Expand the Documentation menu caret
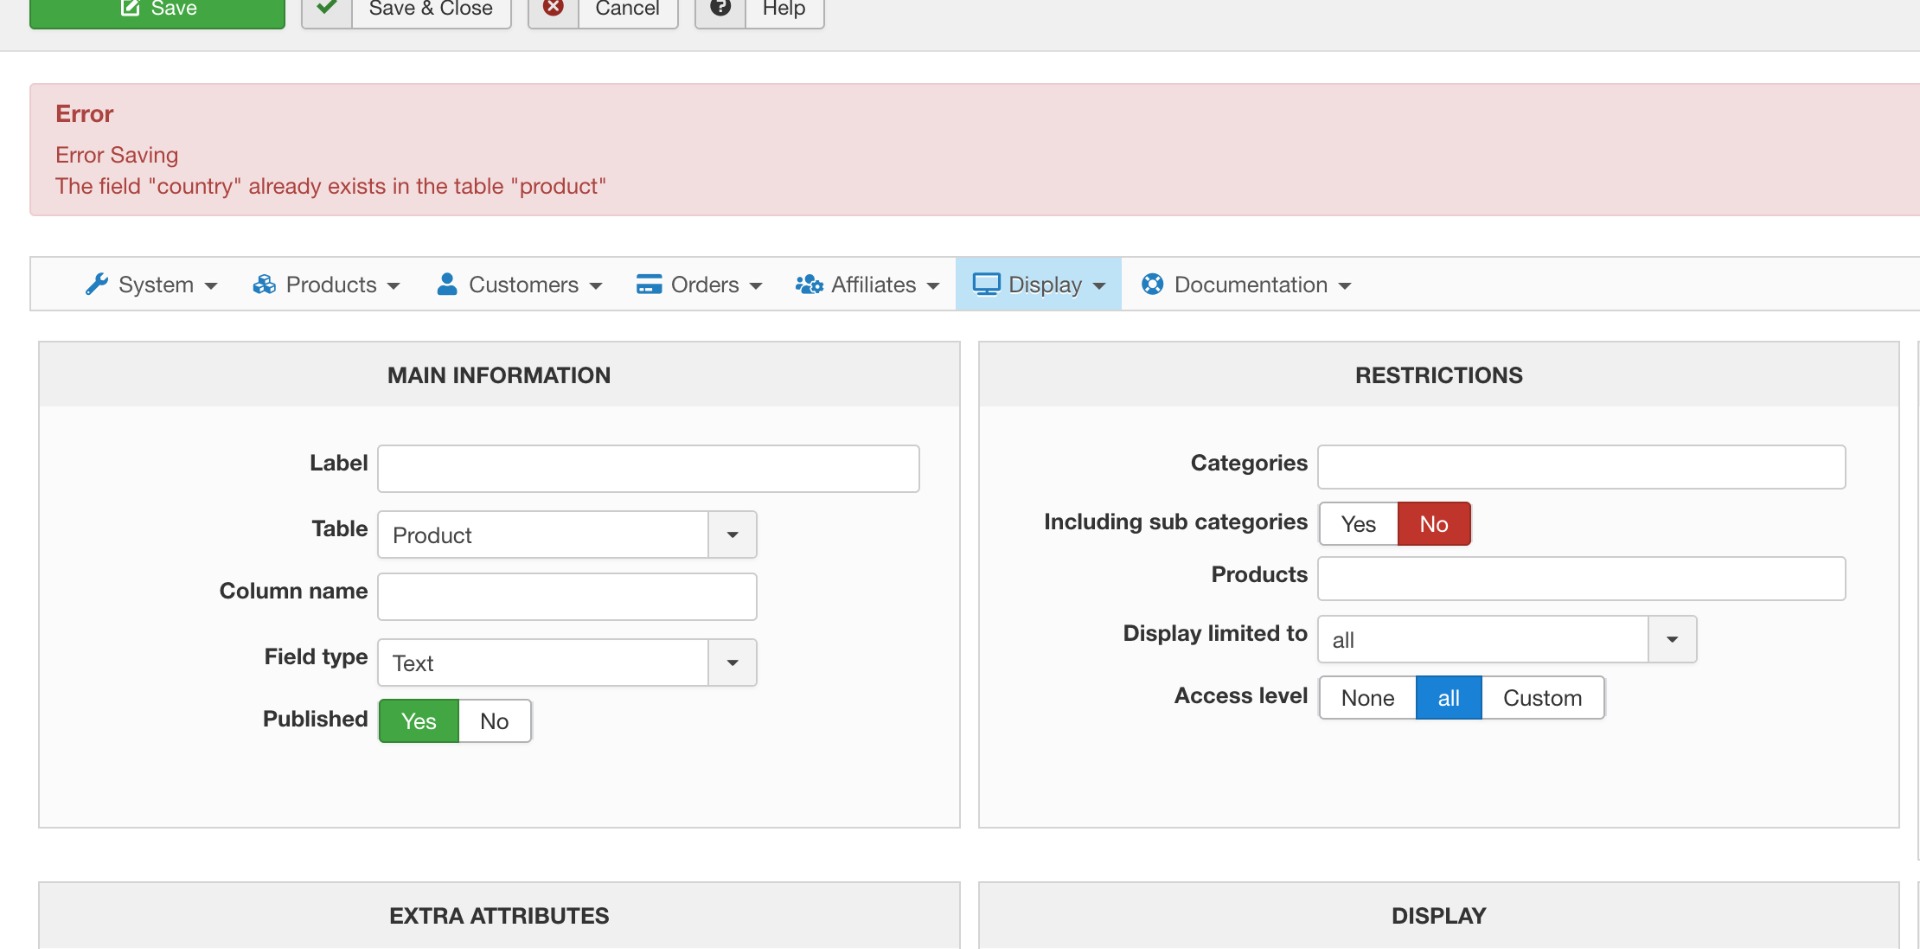The height and width of the screenshot is (949, 1920). click(x=1345, y=286)
